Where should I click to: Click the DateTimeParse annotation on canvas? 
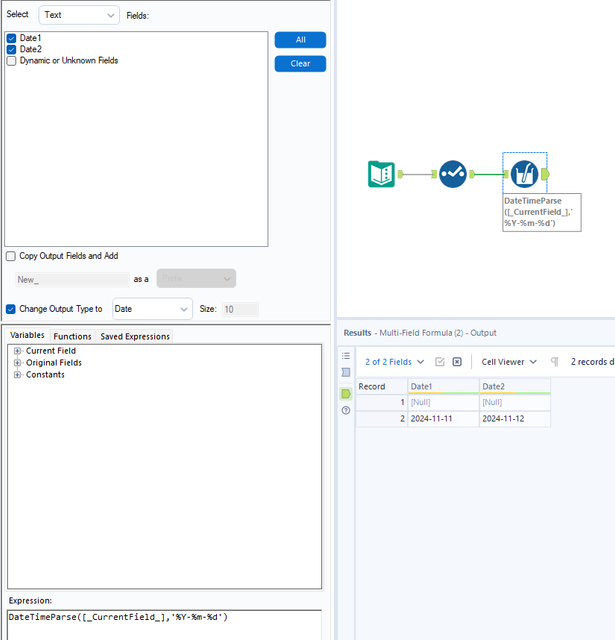click(x=542, y=212)
